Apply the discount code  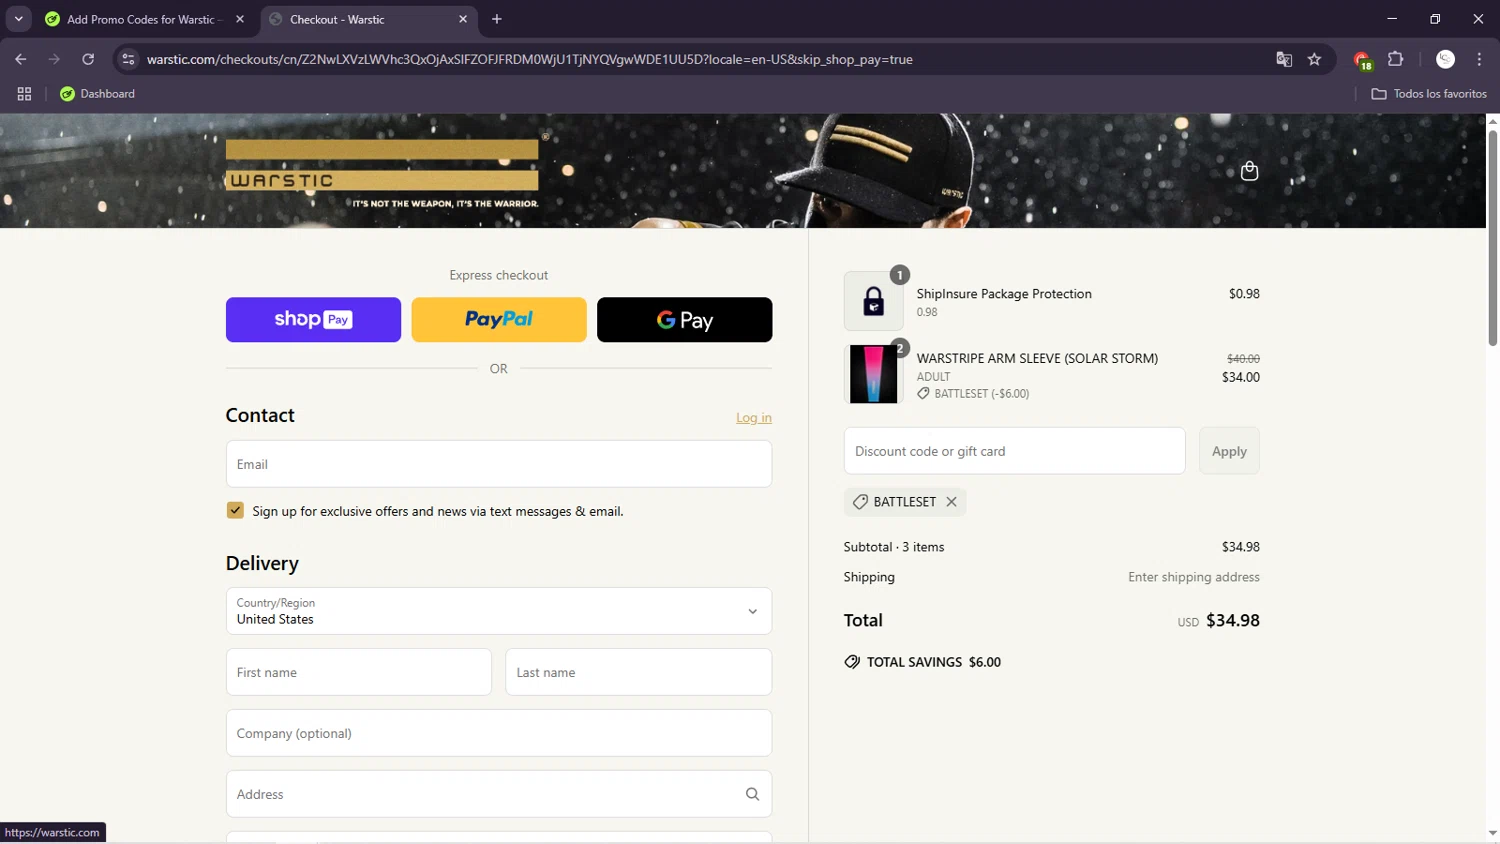coord(1229,451)
